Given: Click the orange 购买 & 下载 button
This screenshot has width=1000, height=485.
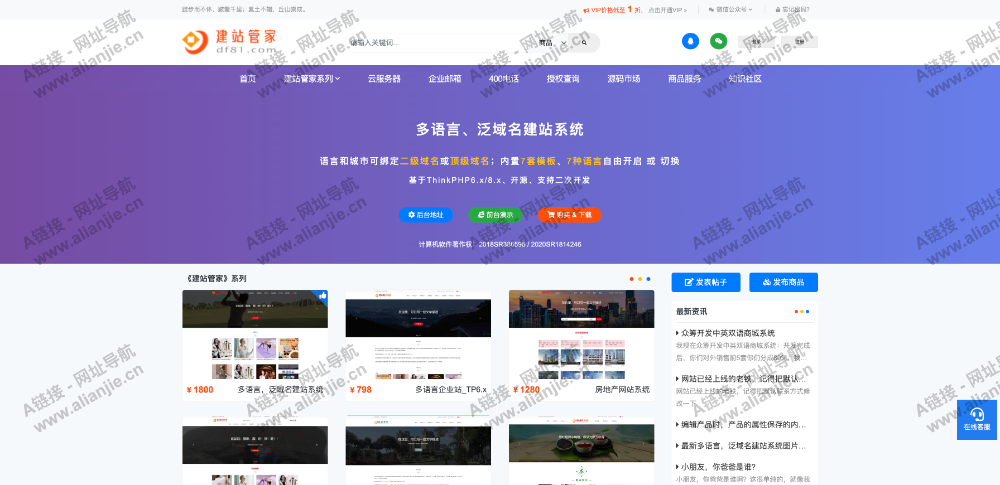Looking at the screenshot, I should click(x=570, y=215).
